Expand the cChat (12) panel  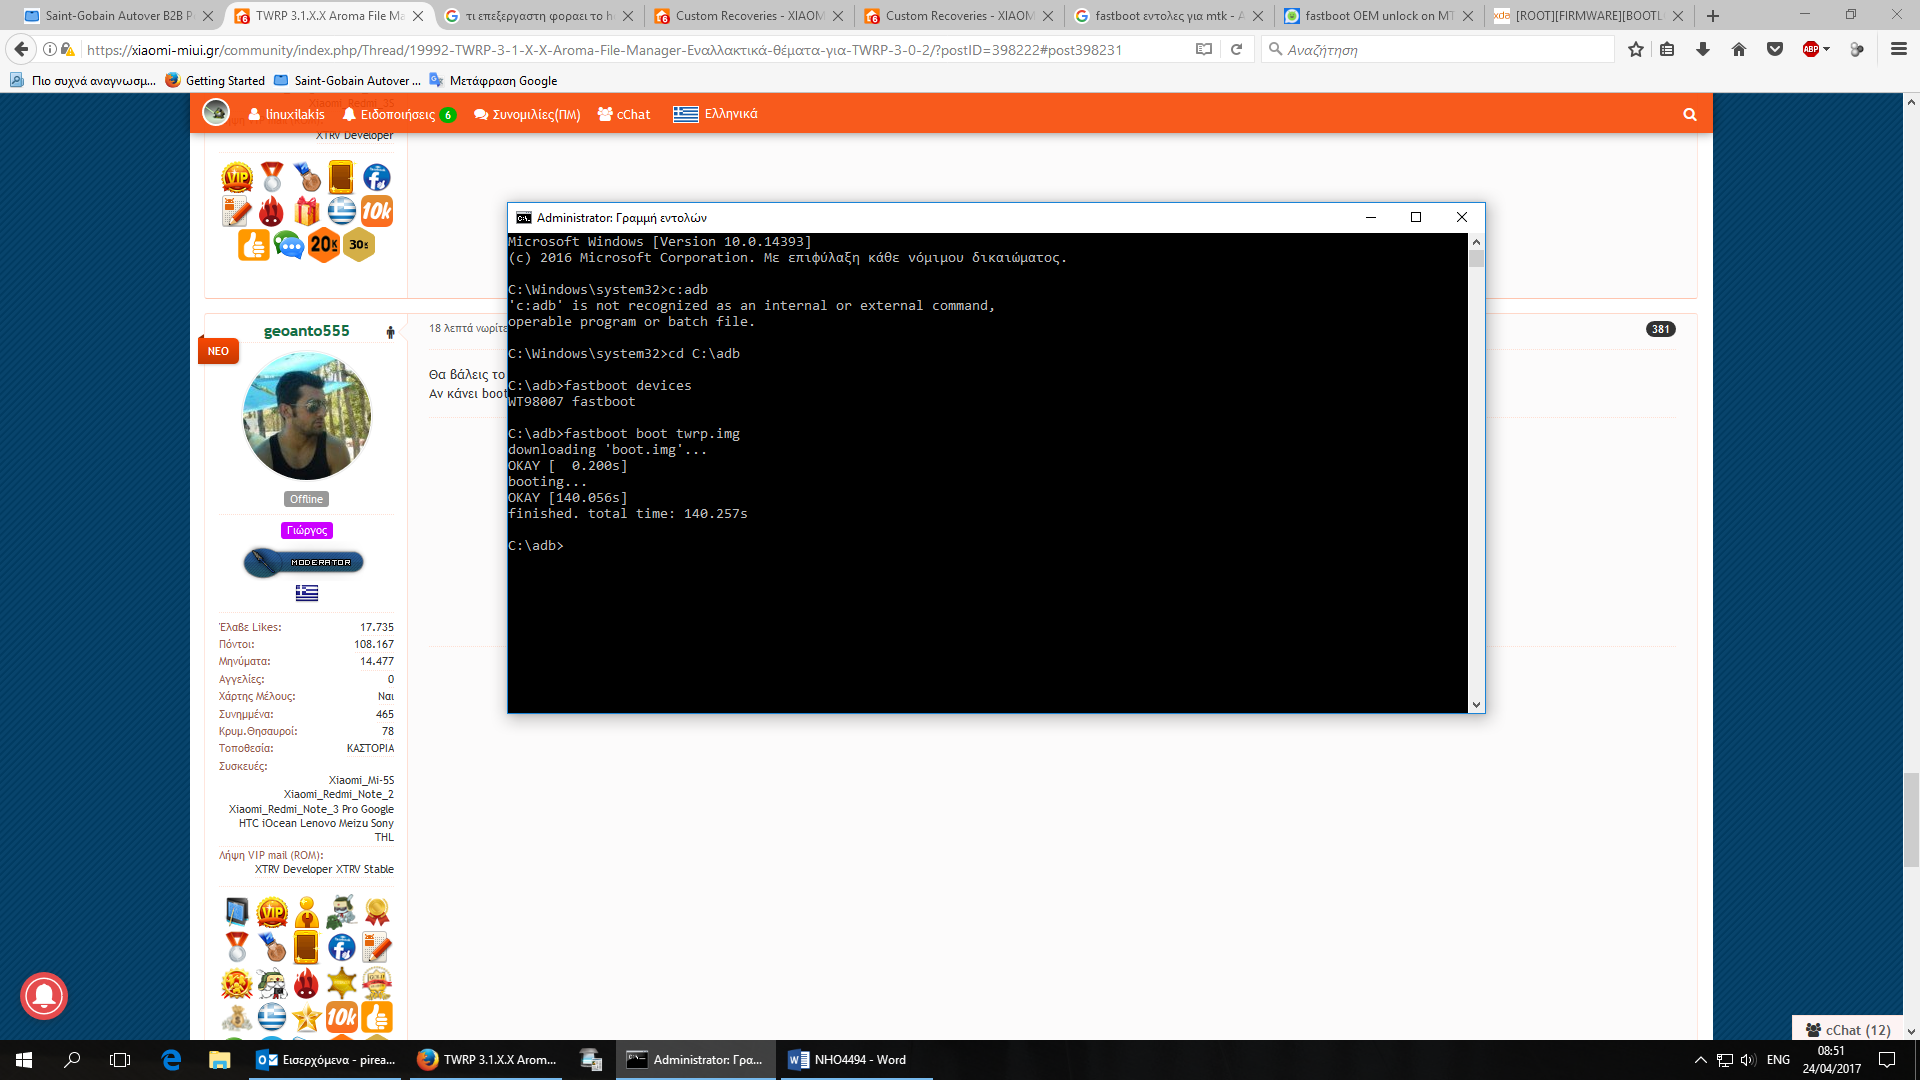(1848, 1030)
